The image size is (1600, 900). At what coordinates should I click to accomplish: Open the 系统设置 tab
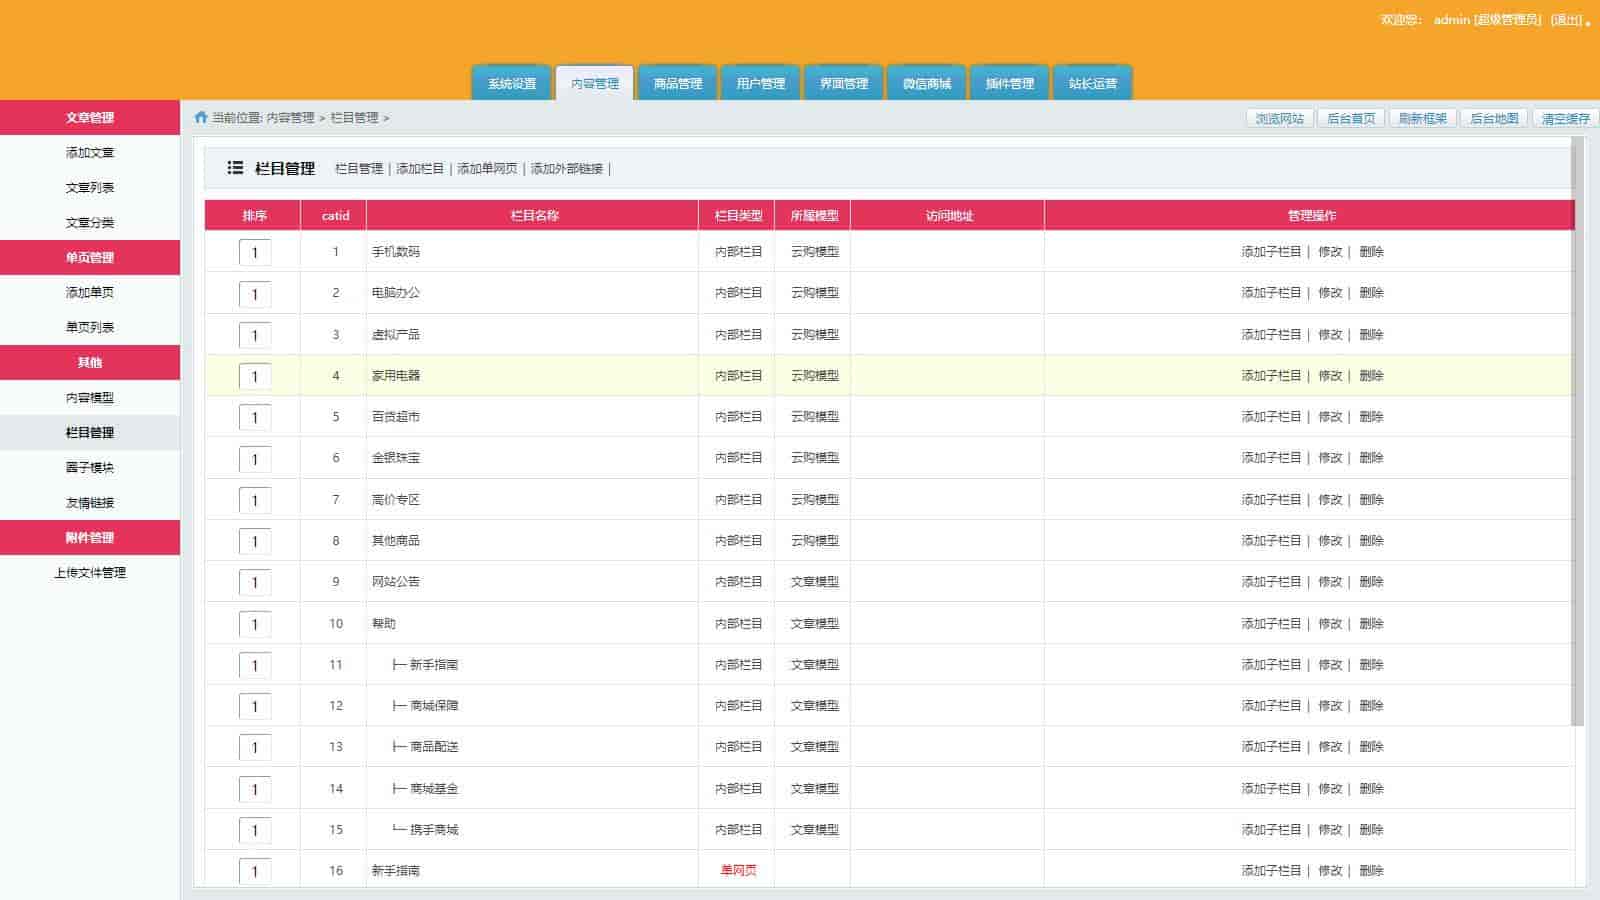point(511,84)
